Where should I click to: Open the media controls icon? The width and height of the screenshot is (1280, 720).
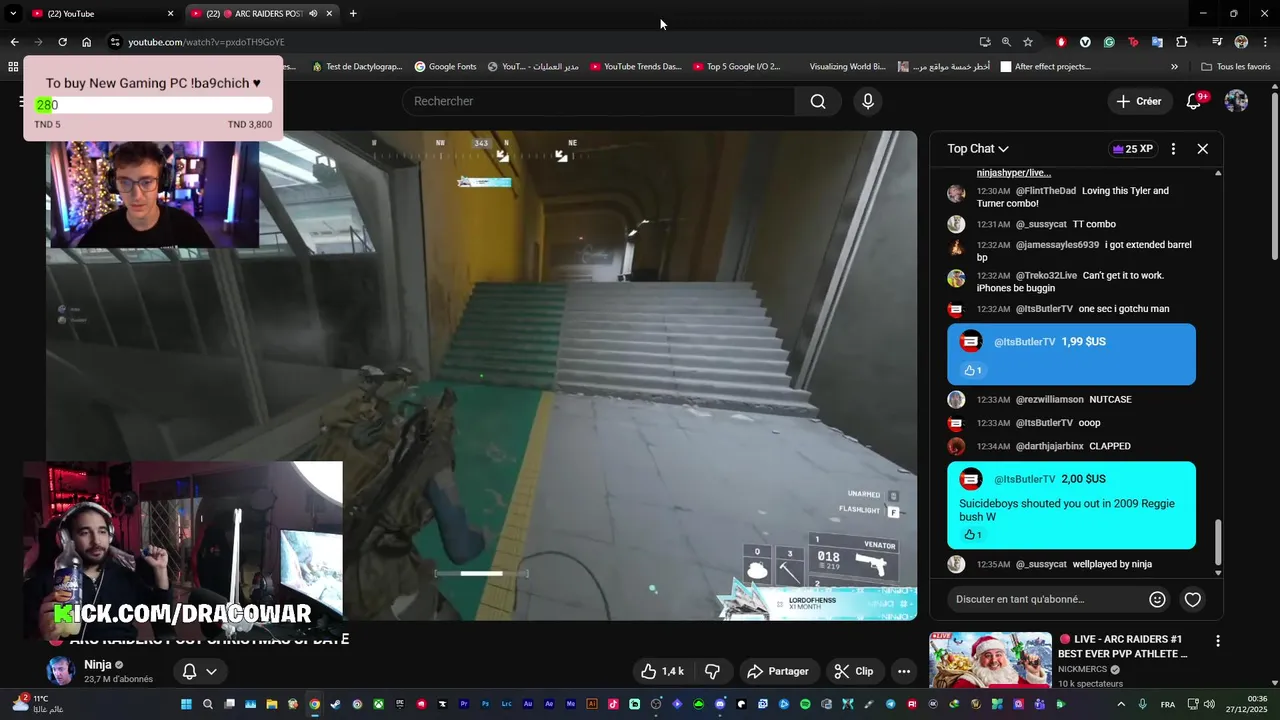[x=1217, y=42]
